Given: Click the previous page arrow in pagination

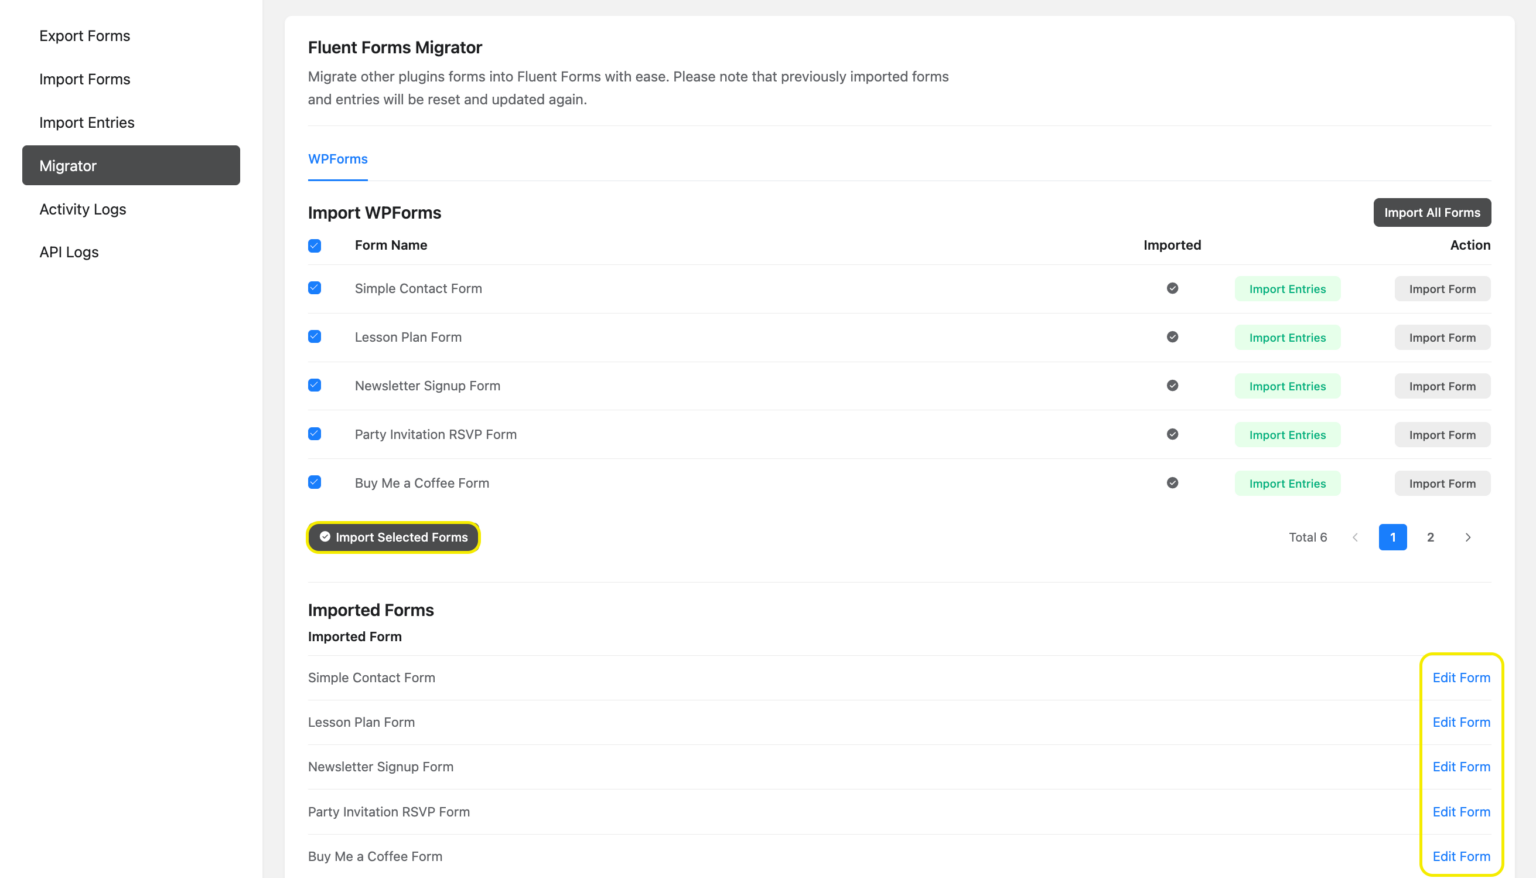Looking at the screenshot, I should [1355, 537].
